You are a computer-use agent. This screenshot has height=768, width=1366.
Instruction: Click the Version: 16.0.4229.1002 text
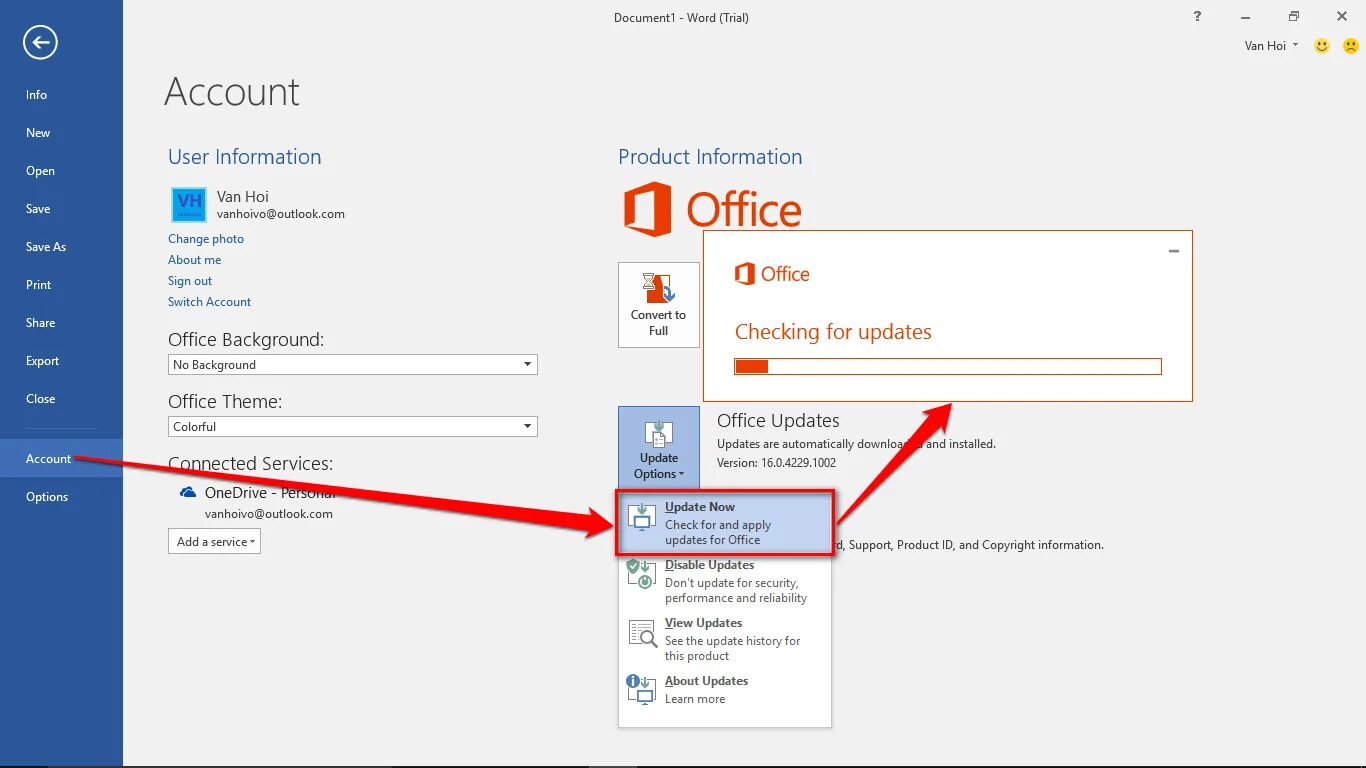[776, 463]
